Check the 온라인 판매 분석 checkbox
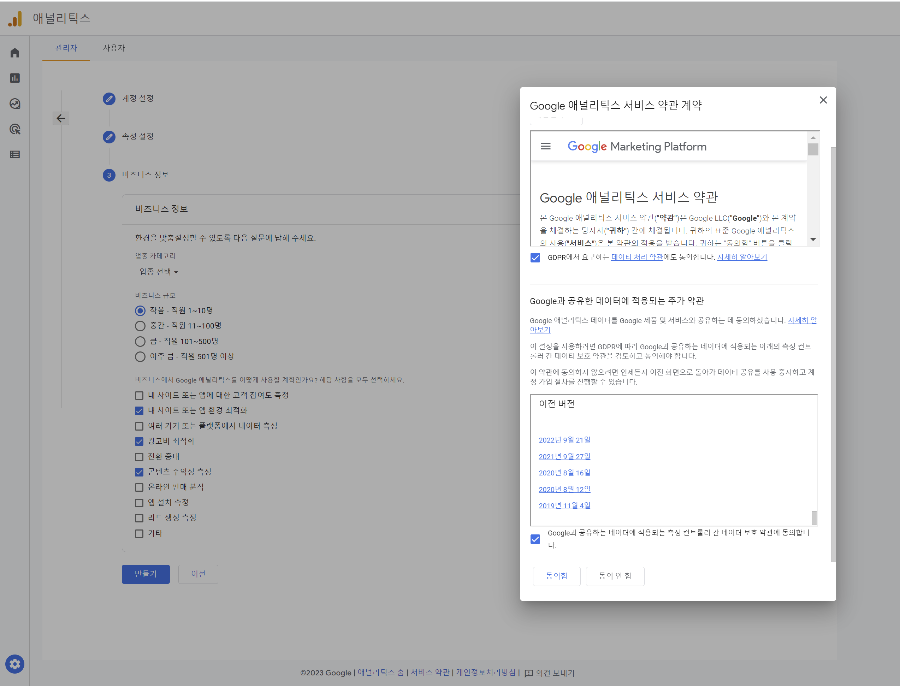 [139, 487]
